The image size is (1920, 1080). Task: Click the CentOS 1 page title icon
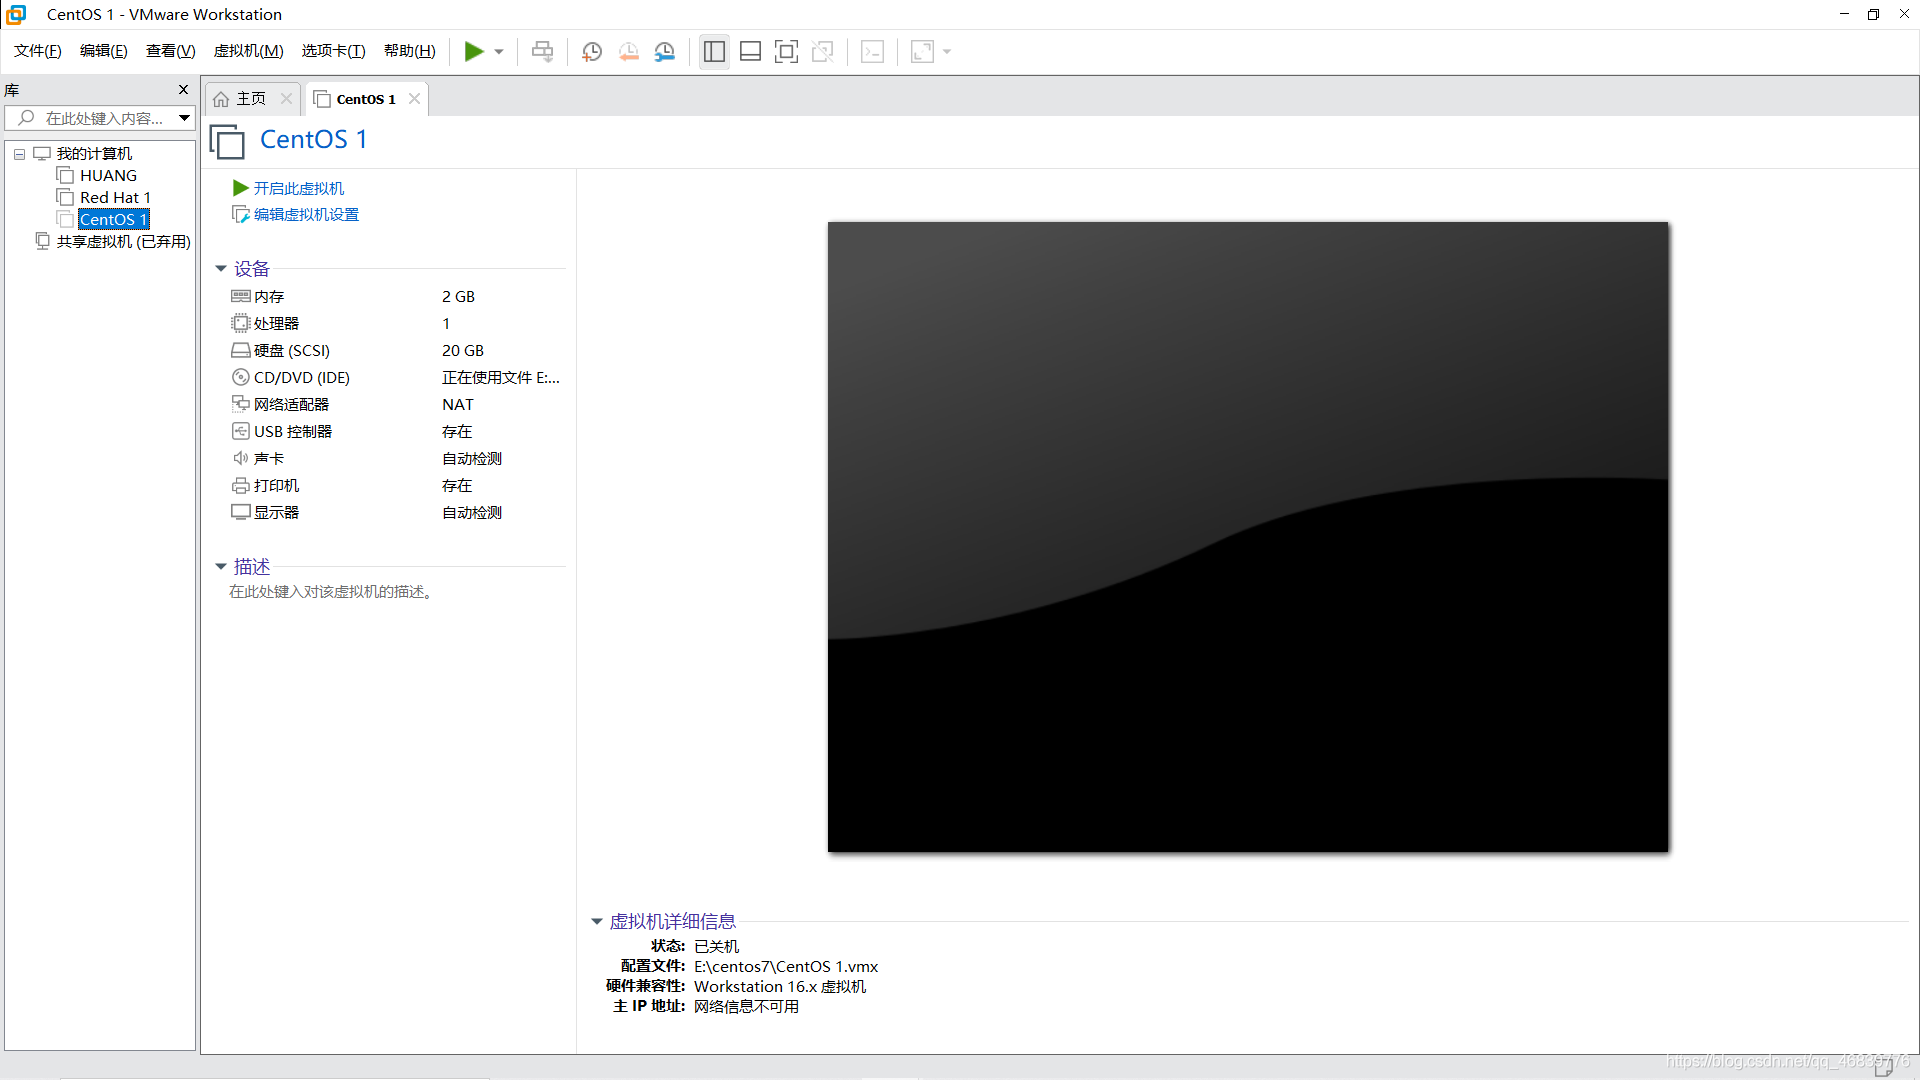(227, 142)
